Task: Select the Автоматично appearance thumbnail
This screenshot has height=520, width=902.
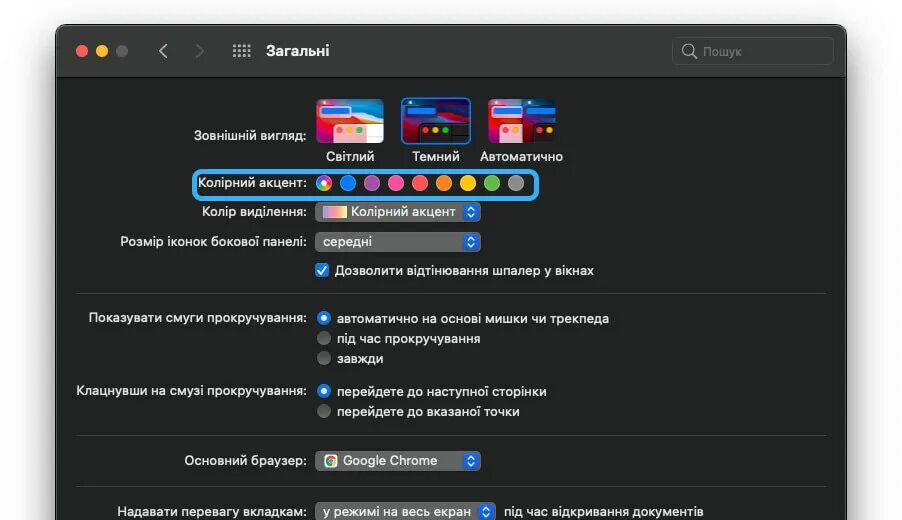Action: click(521, 121)
